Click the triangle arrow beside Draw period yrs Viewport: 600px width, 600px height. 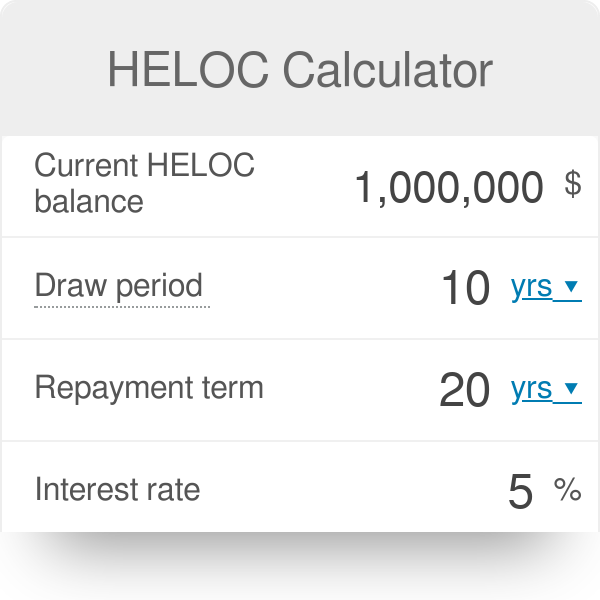click(571, 287)
